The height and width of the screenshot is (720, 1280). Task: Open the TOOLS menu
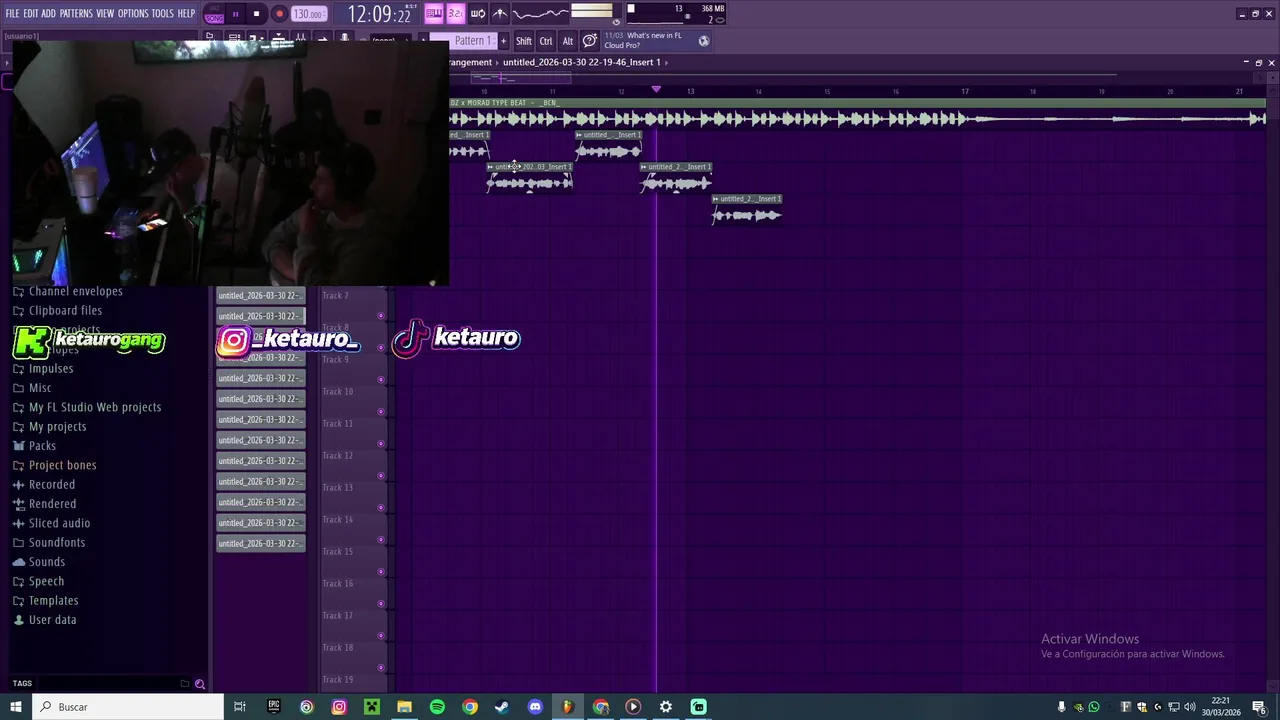click(x=163, y=13)
